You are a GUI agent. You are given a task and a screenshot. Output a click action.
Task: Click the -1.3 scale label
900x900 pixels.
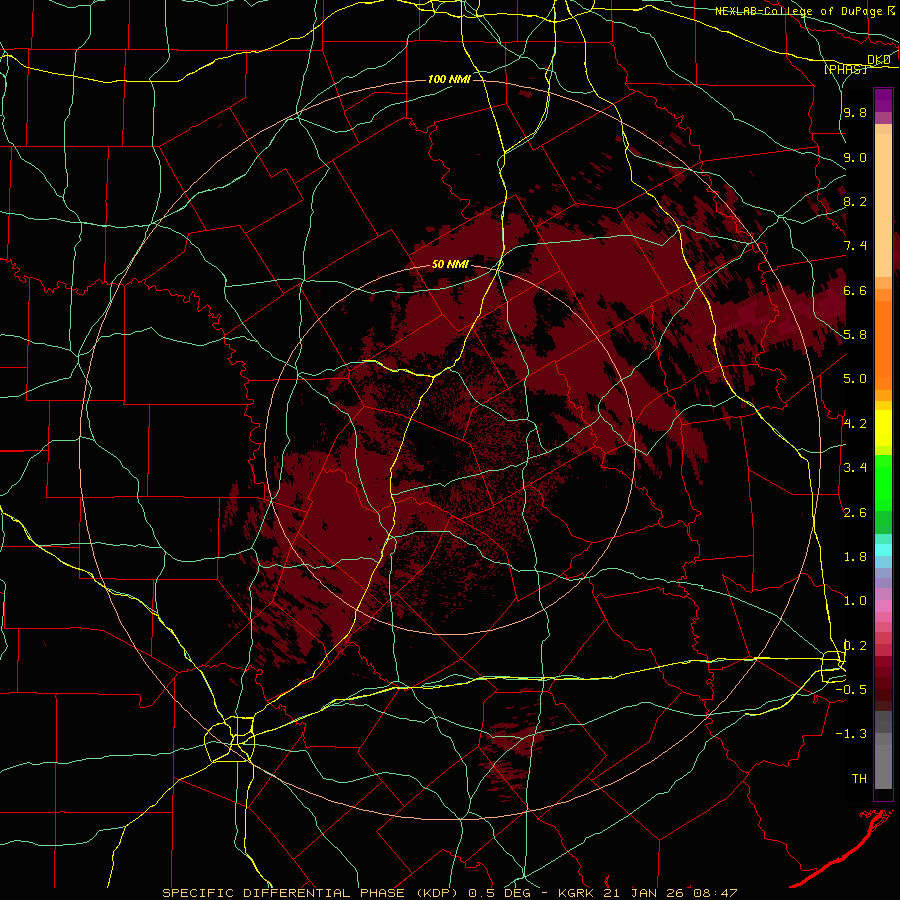pos(851,734)
